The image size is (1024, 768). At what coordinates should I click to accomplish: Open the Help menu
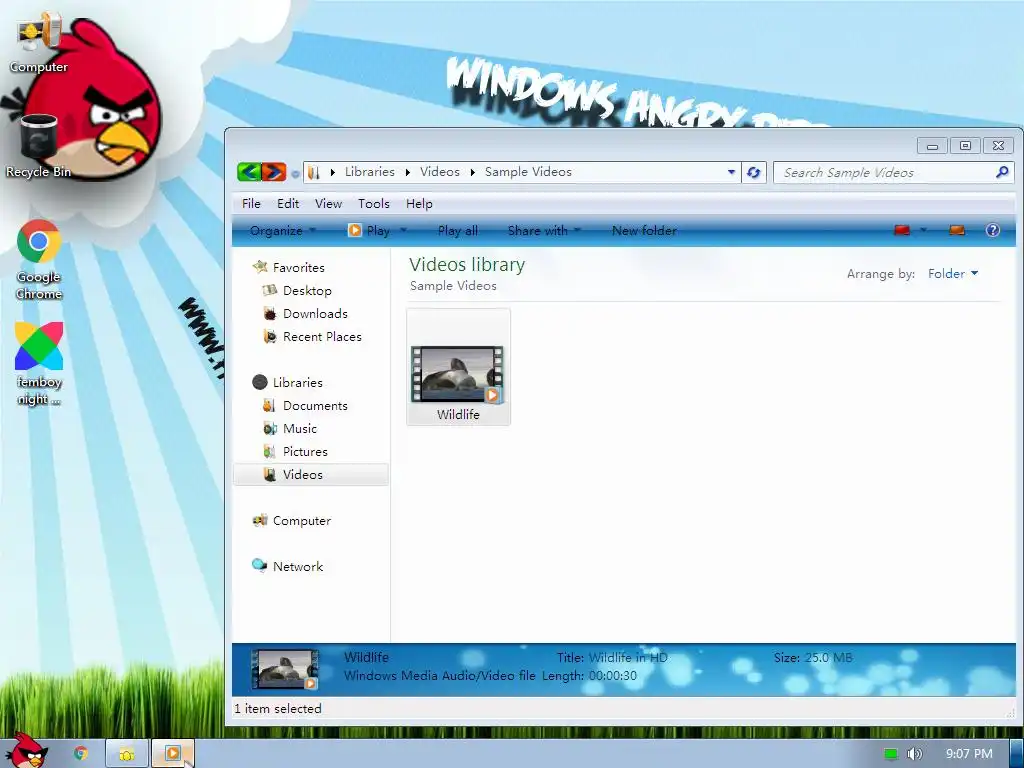pyautogui.click(x=419, y=204)
